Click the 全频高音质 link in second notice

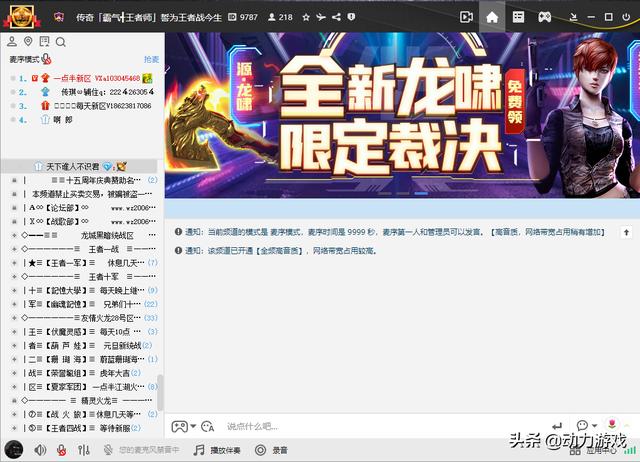[x=280, y=251]
